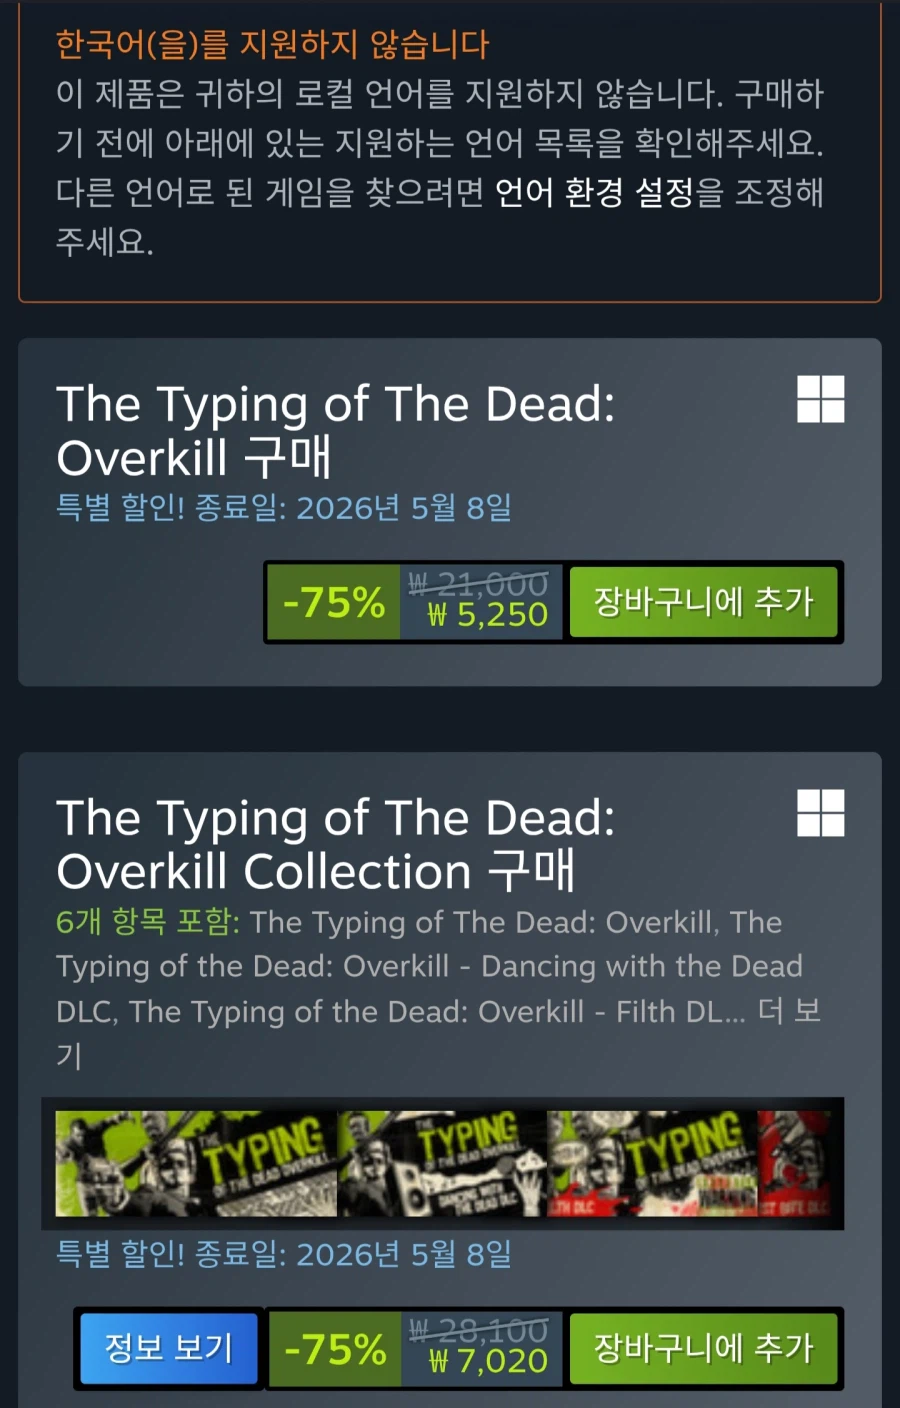The width and height of the screenshot is (900, 1408).
Task: Click the -75% badge for the Collection
Action: point(334,1348)
